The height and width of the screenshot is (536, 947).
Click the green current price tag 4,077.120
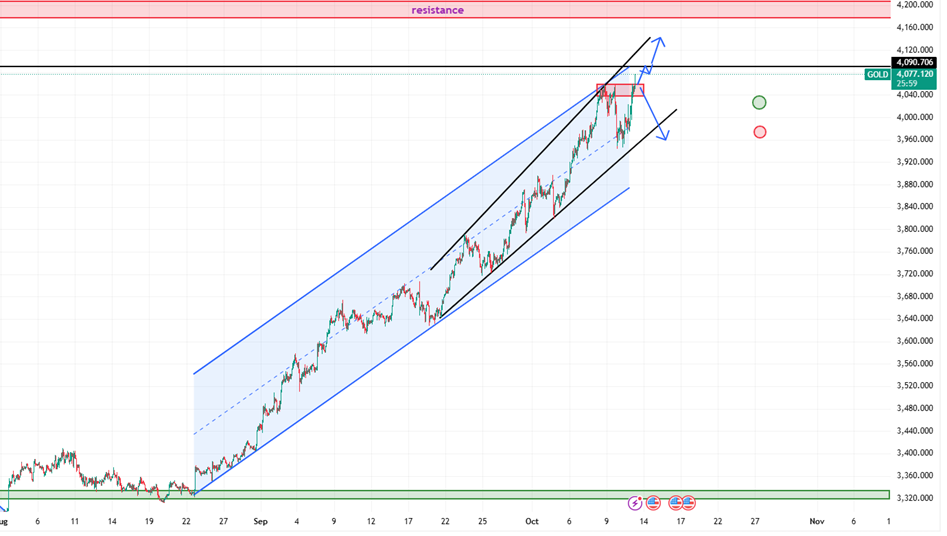click(916, 73)
